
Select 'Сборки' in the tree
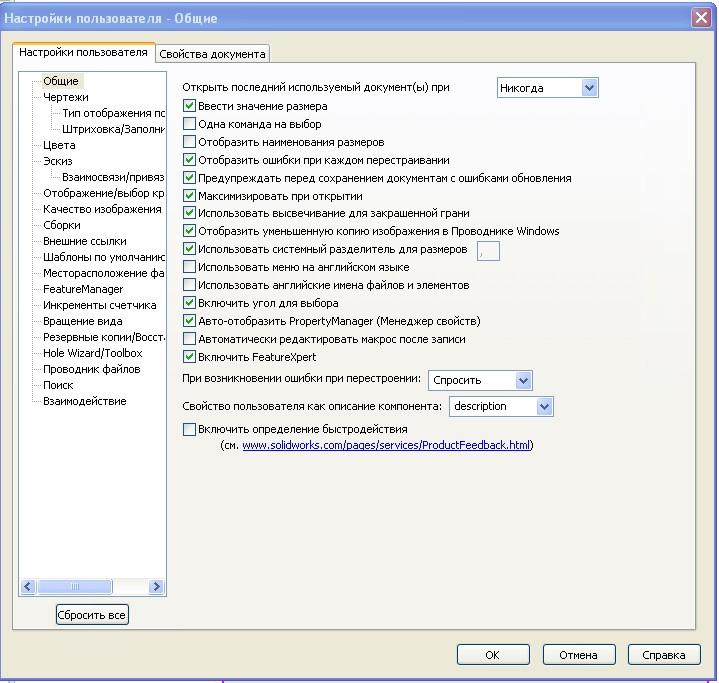[x=62, y=225]
